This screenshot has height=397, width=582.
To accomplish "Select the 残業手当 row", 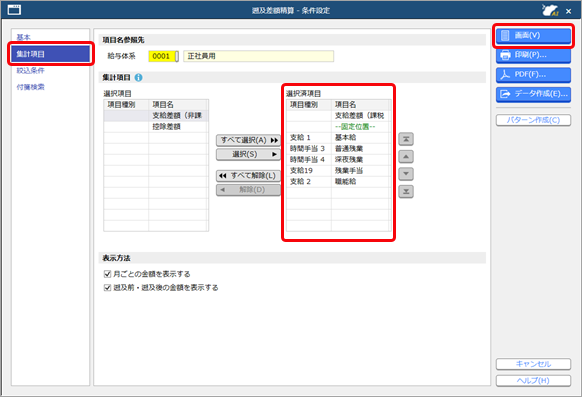I will 338,171.
